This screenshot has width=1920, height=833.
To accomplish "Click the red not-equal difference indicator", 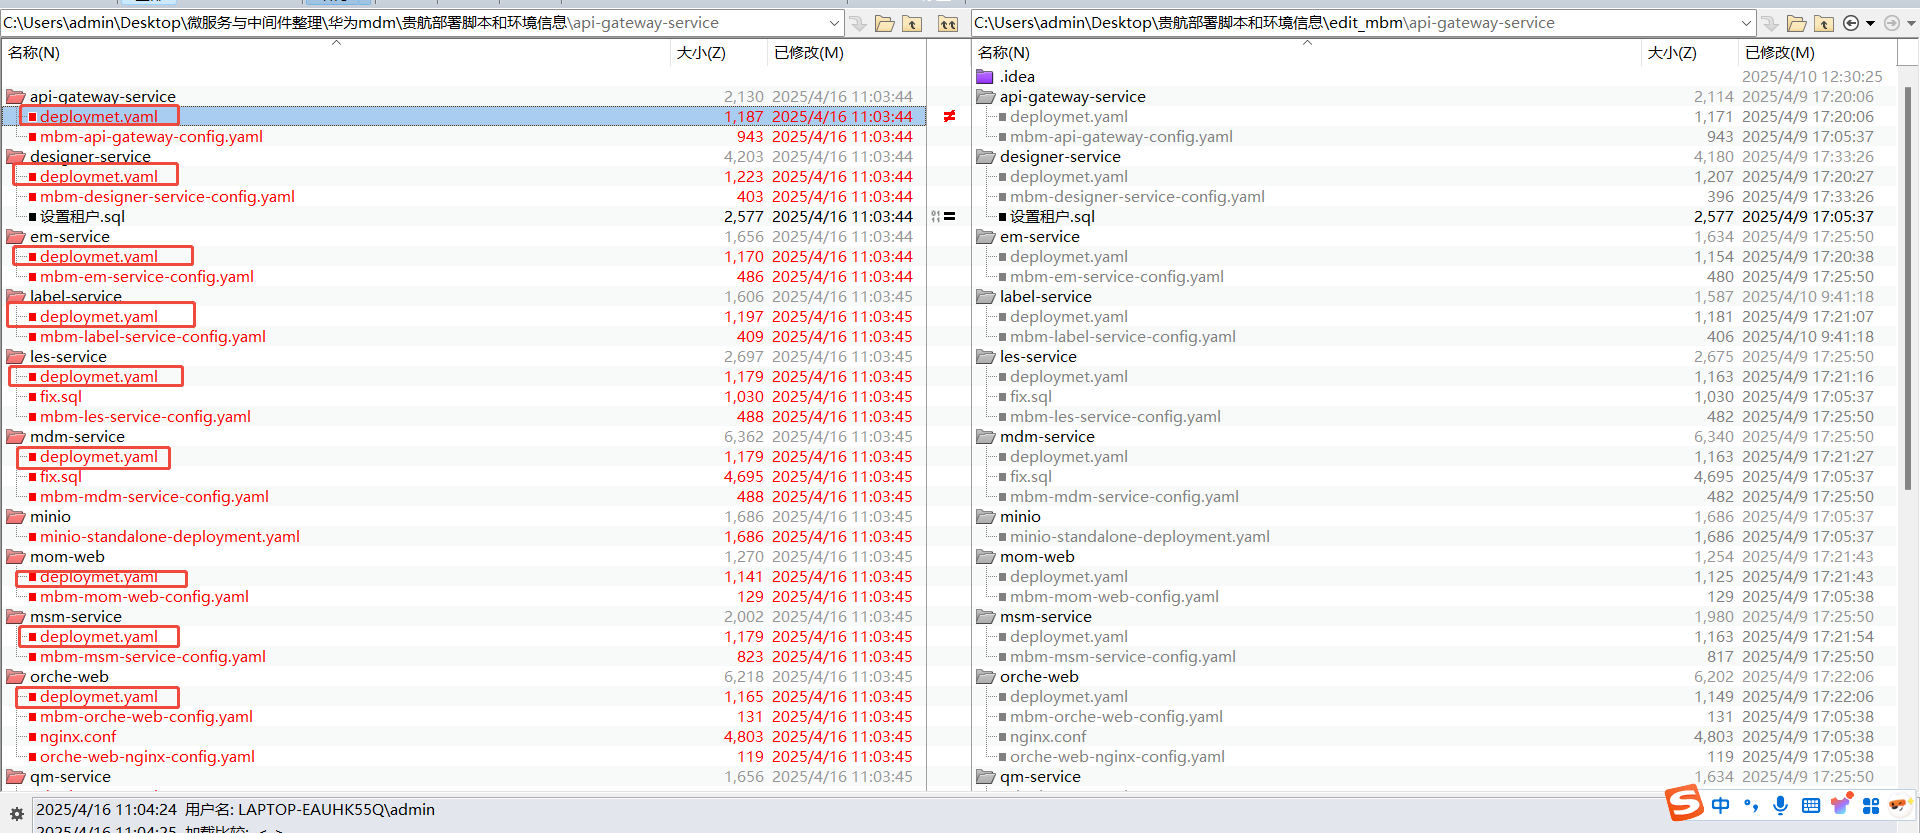I will pos(949,116).
